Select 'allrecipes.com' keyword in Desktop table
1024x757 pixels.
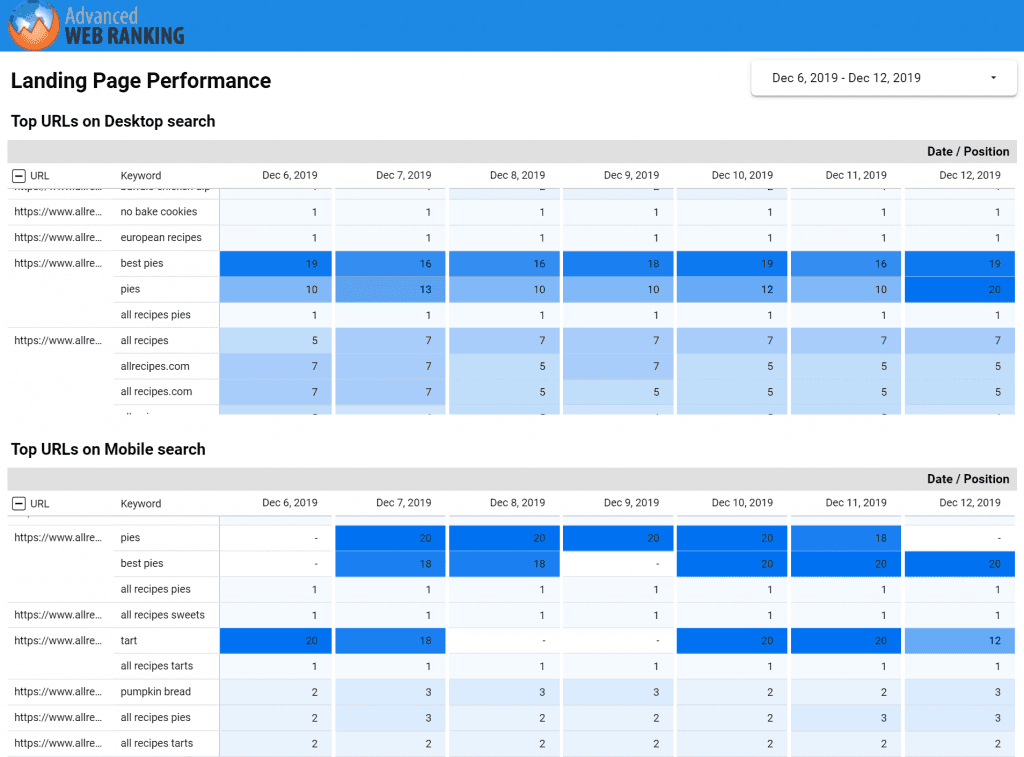coord(155,366)
